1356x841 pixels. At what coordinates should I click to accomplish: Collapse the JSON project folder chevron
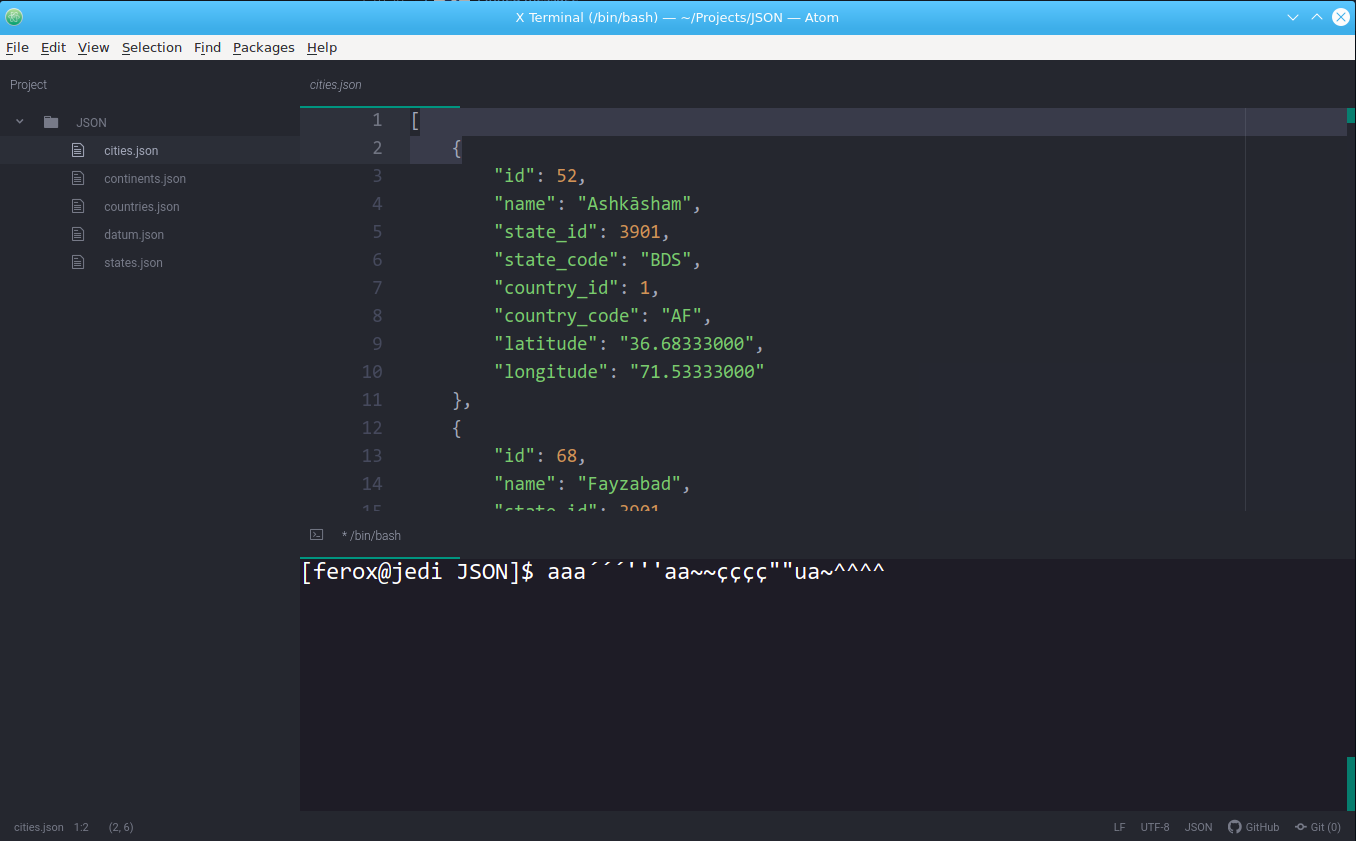[19, 122]
